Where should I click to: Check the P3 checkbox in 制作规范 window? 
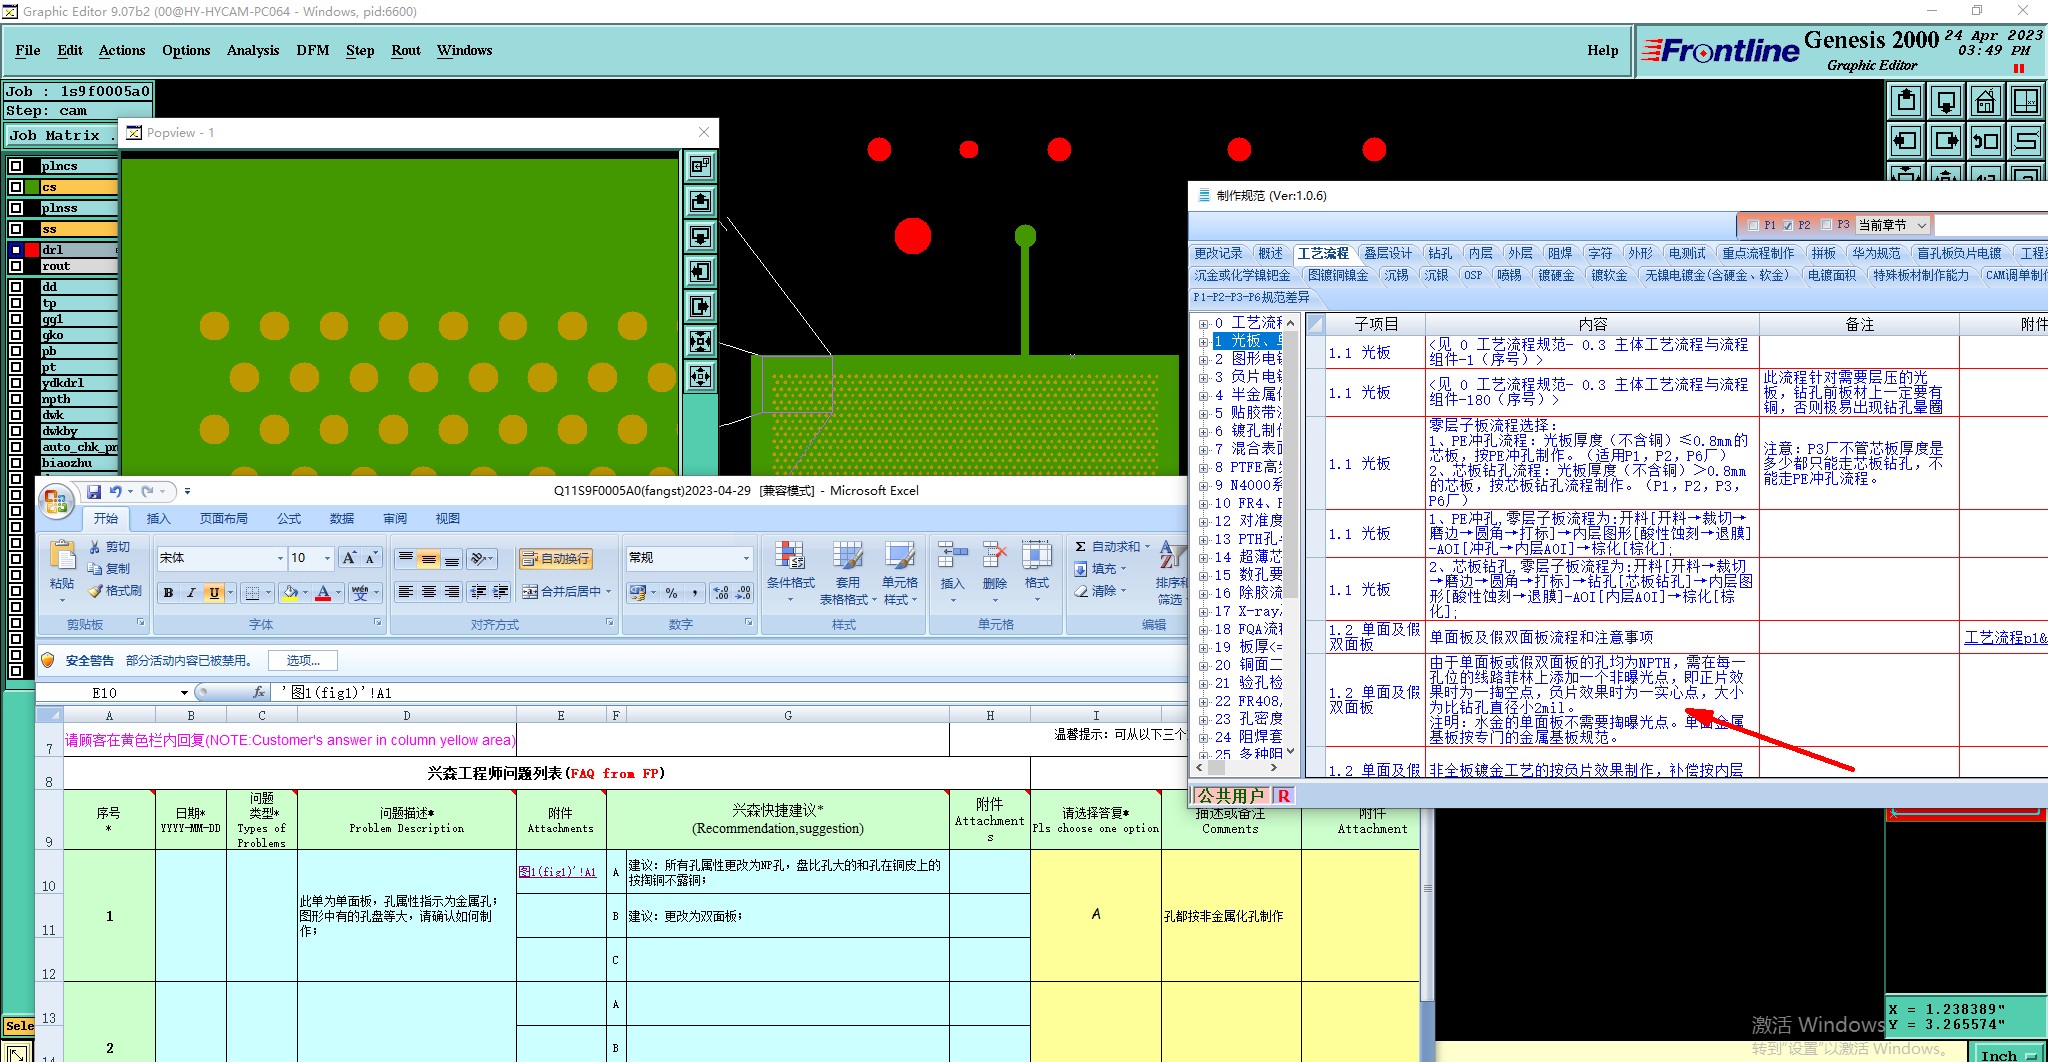(x=1827, y=225)
